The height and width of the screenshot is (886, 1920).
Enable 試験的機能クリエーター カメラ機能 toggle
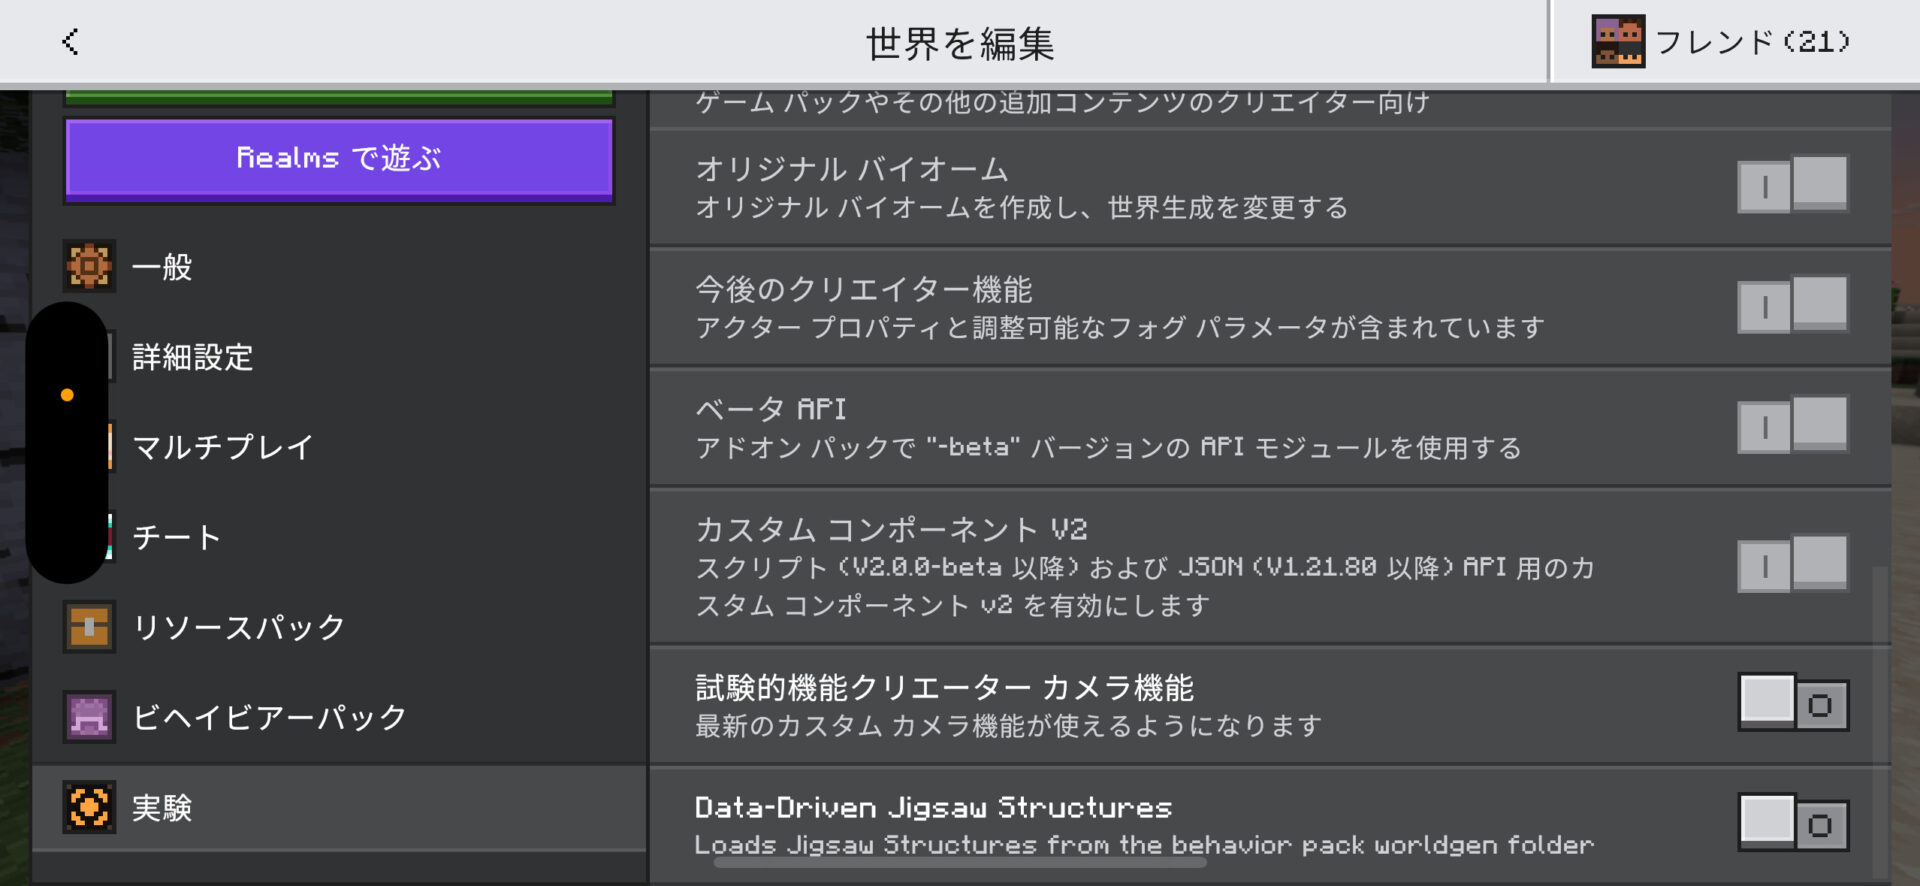pos(1792,703)
